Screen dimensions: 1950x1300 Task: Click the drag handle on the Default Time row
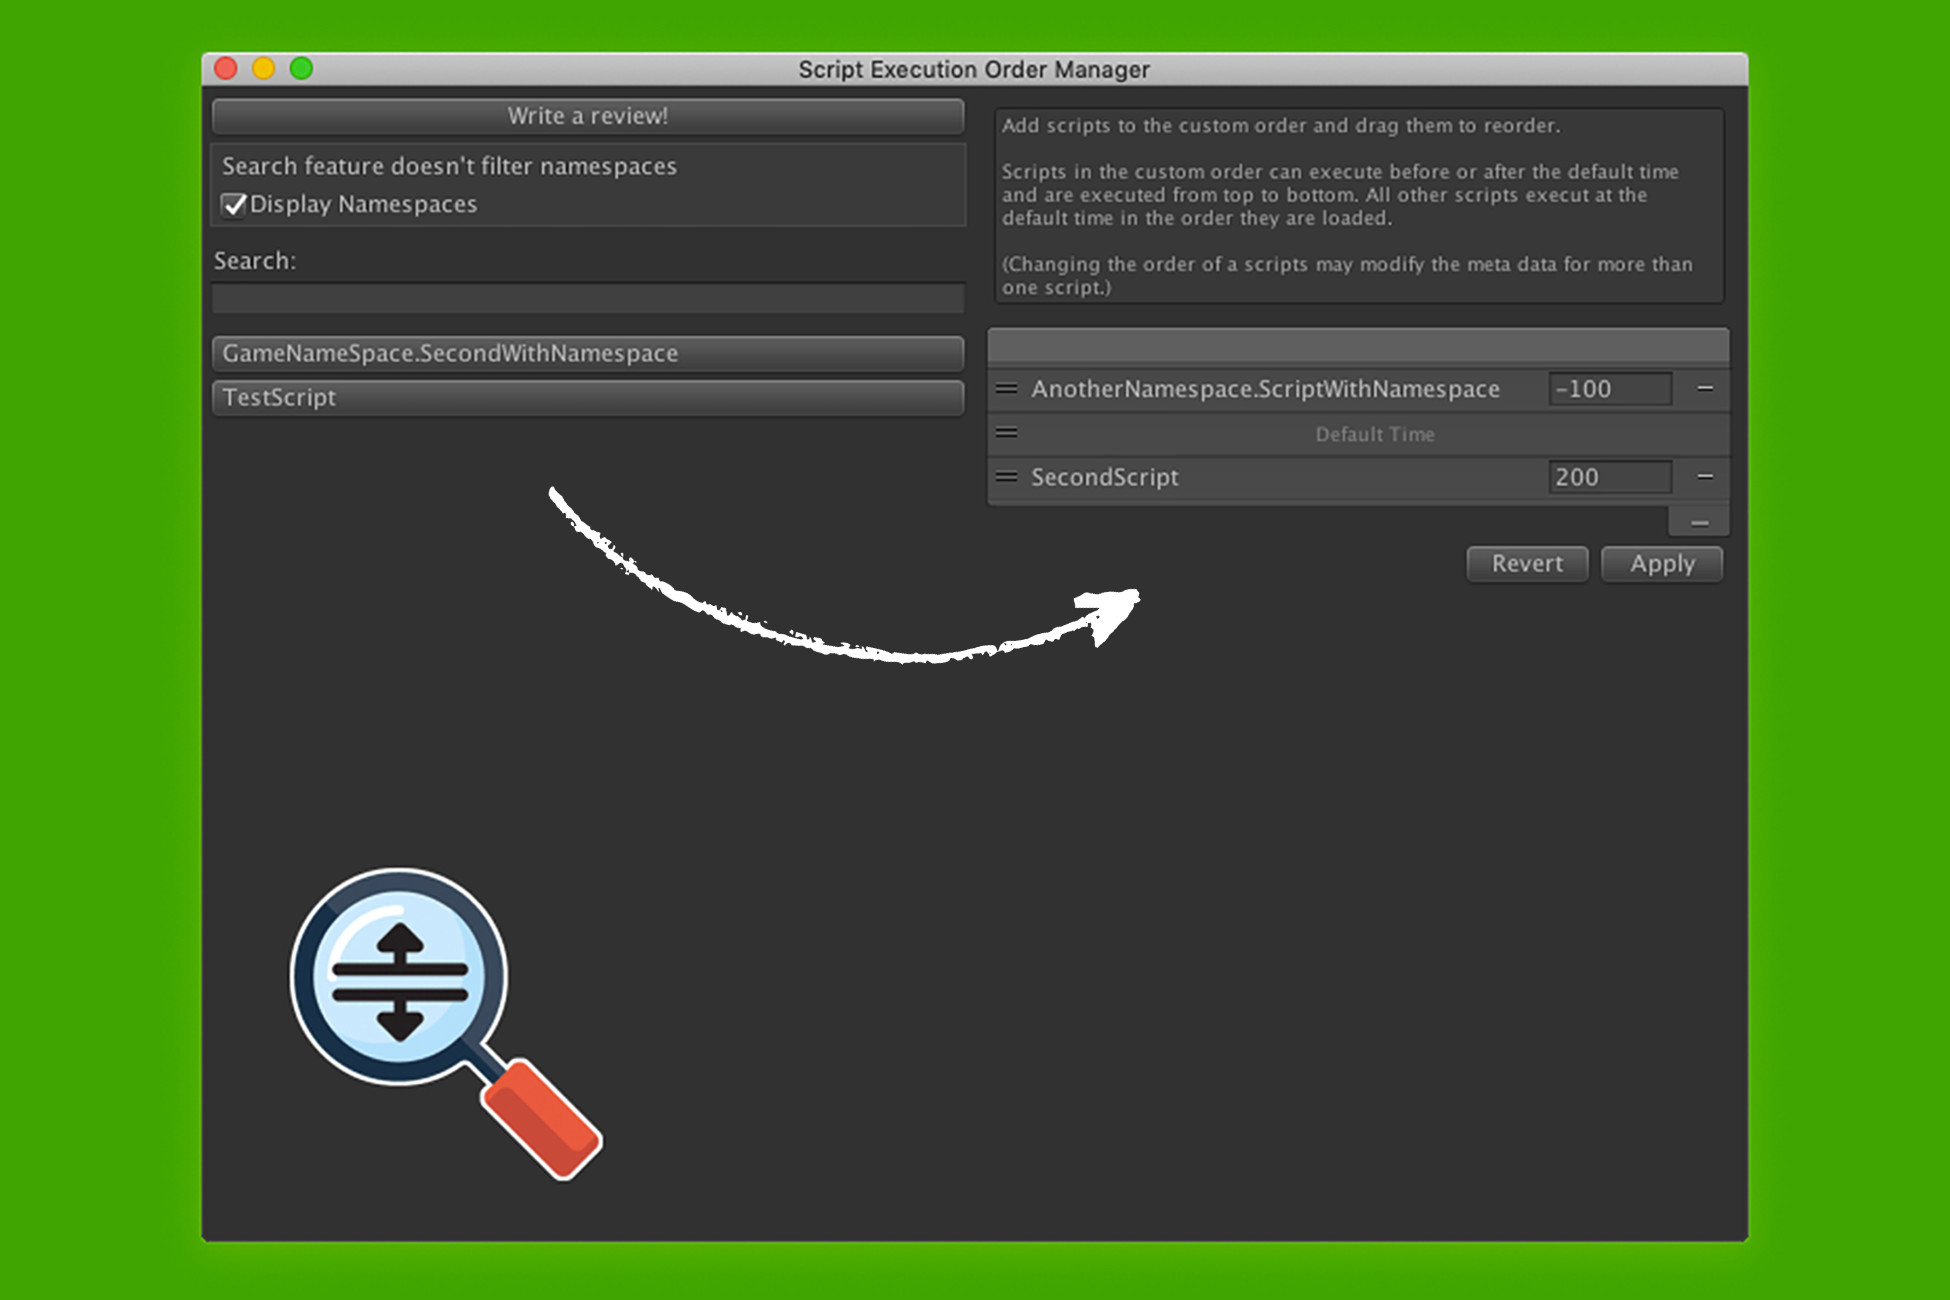pyautogui.click(x=1007, y=433)
